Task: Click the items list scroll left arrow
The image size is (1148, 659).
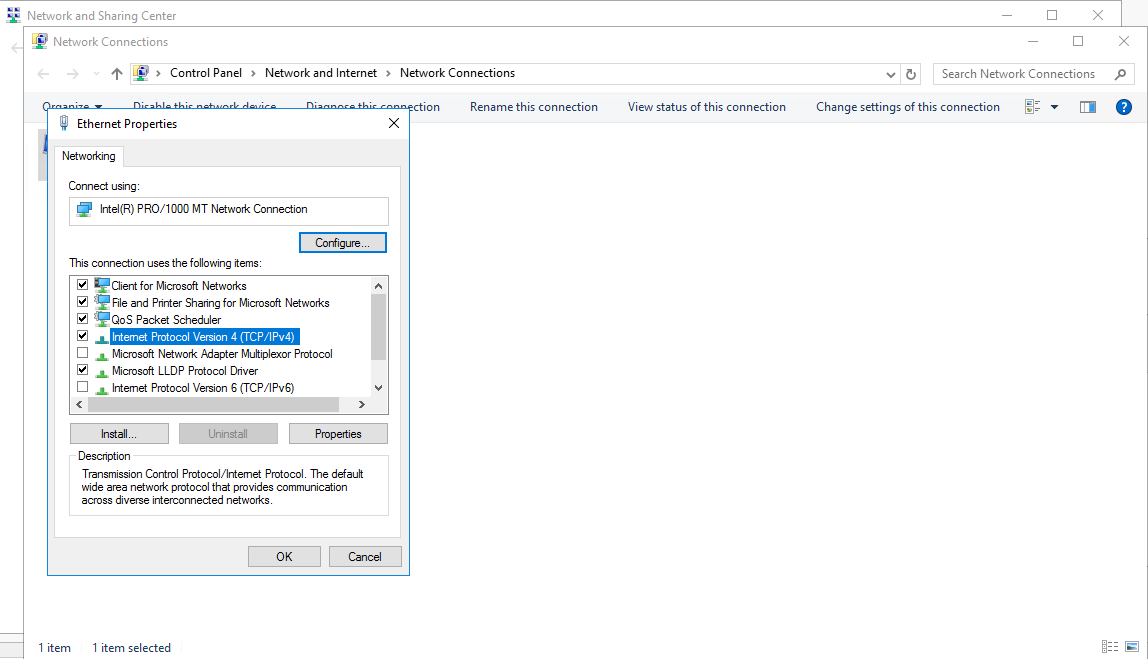Action: (x=79, y=405)
